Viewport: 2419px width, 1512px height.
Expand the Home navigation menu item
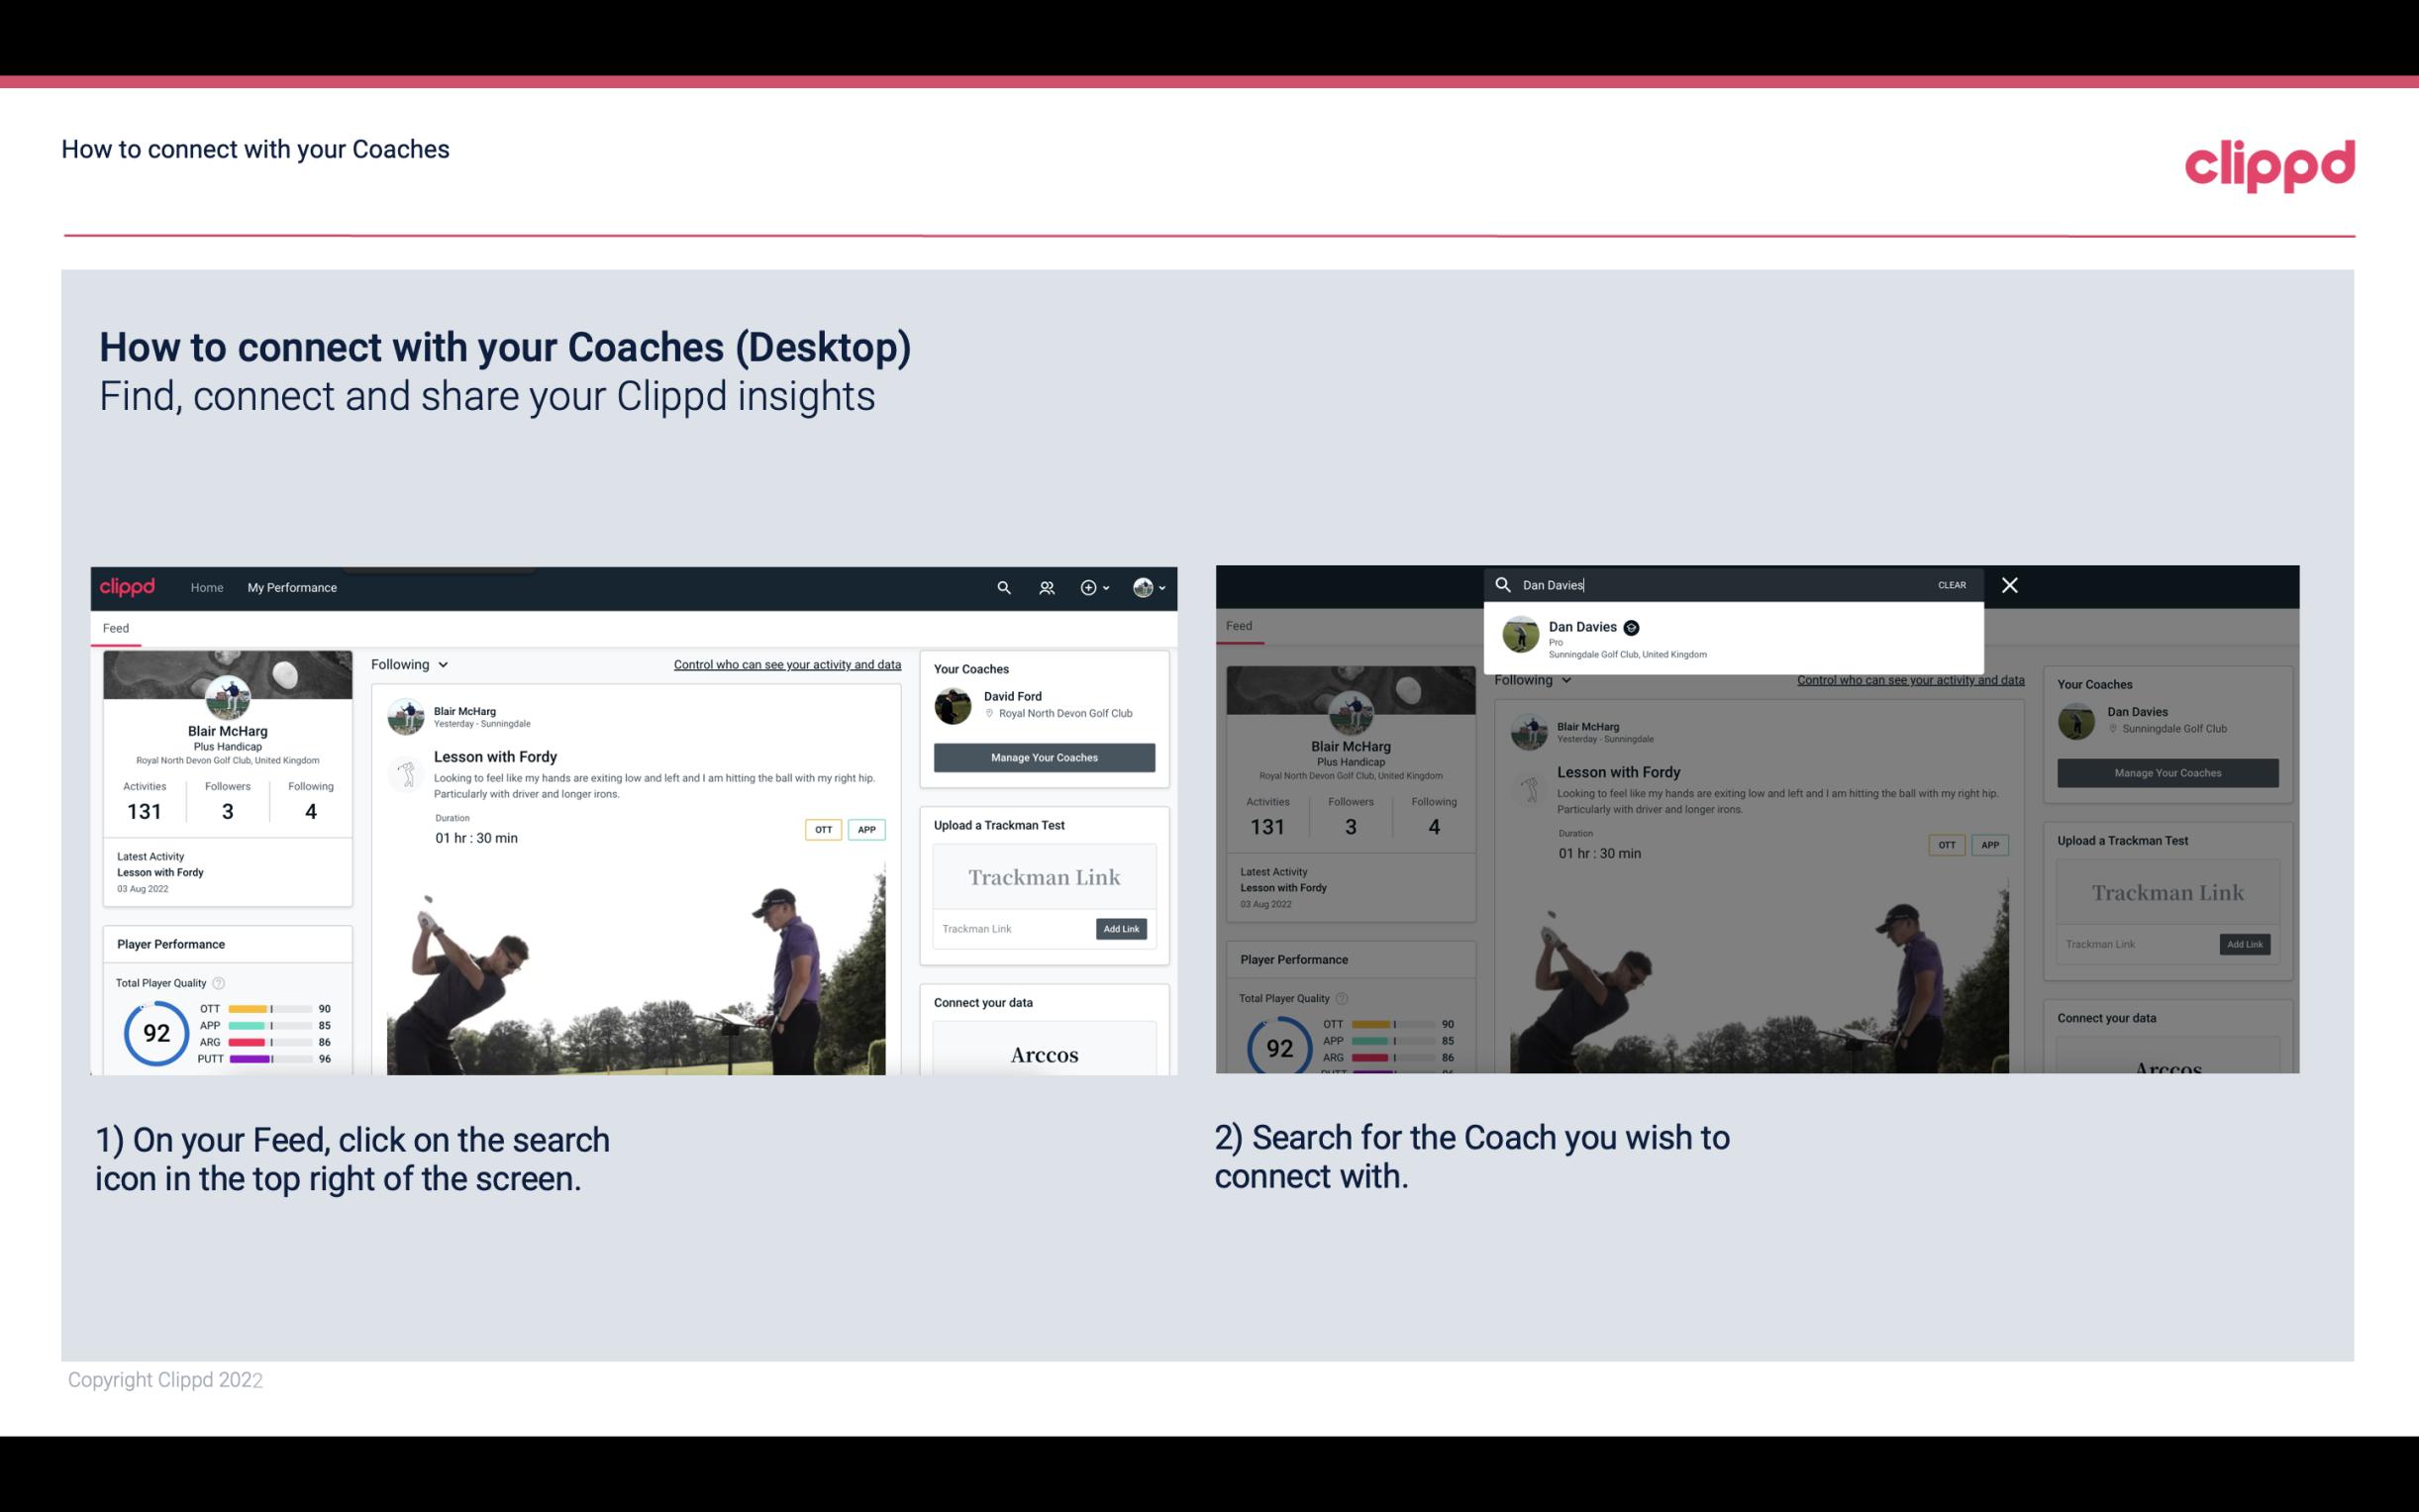[x=206, y=587]
